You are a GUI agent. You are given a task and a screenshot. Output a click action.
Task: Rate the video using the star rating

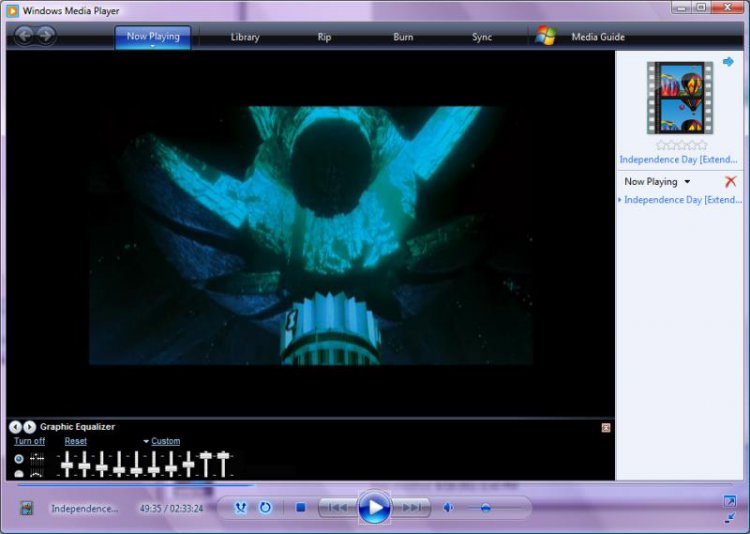pyautogui.click(x=682, y=145)
